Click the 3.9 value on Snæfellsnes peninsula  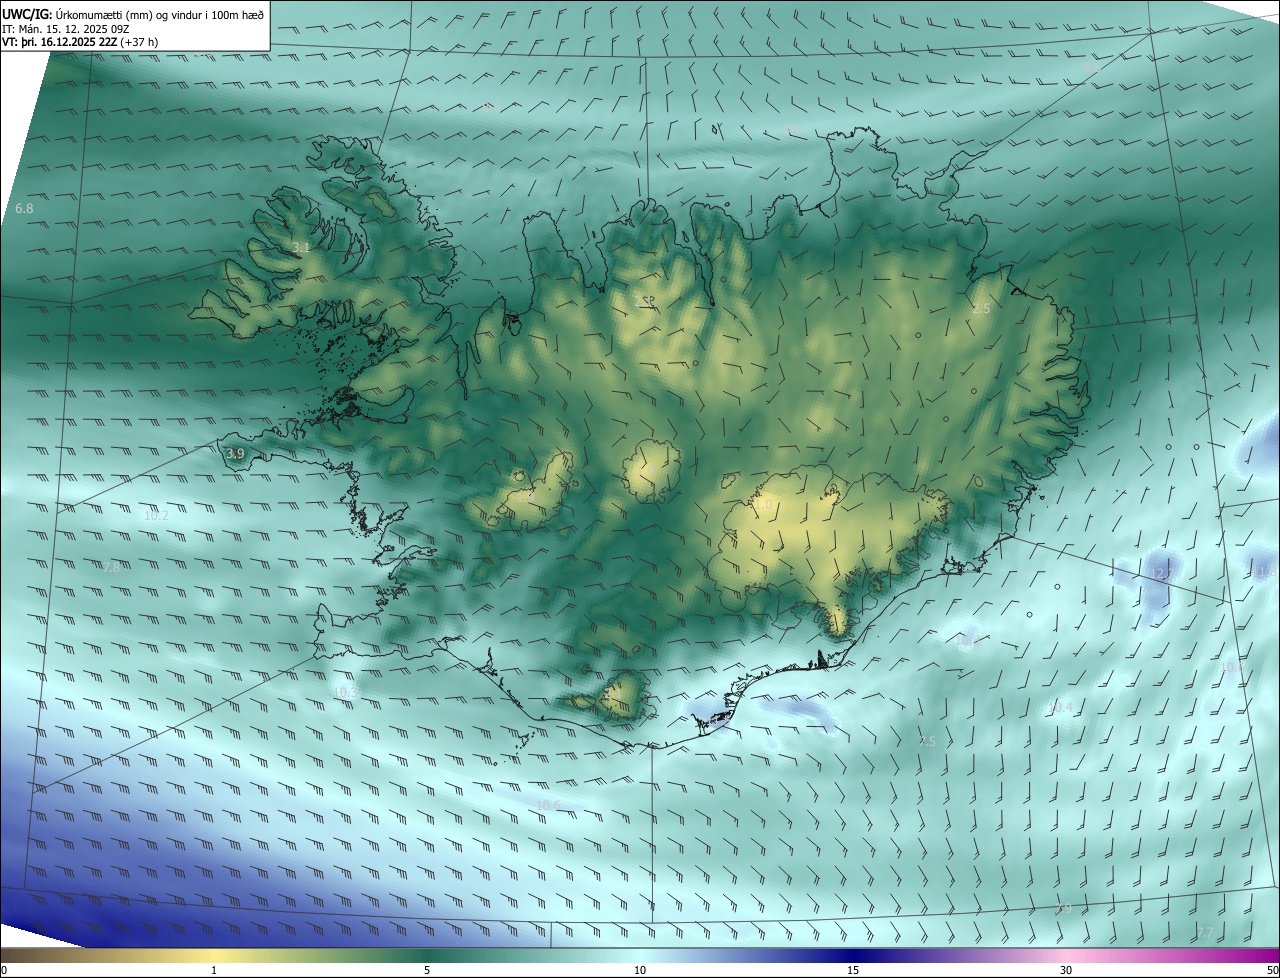tap(235, 454)
